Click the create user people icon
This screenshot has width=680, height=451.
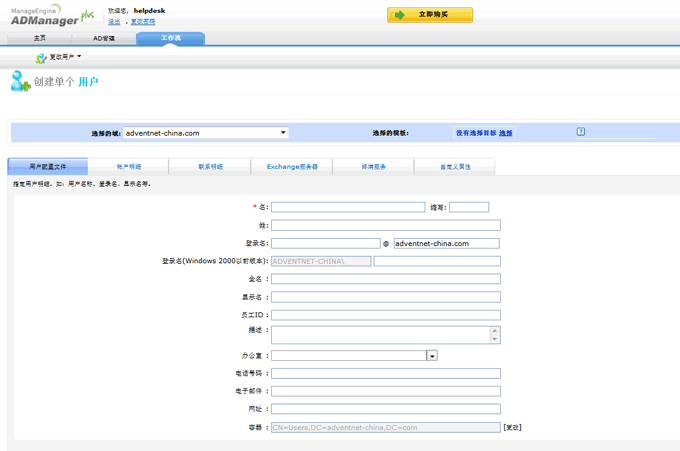click(20, 82)
